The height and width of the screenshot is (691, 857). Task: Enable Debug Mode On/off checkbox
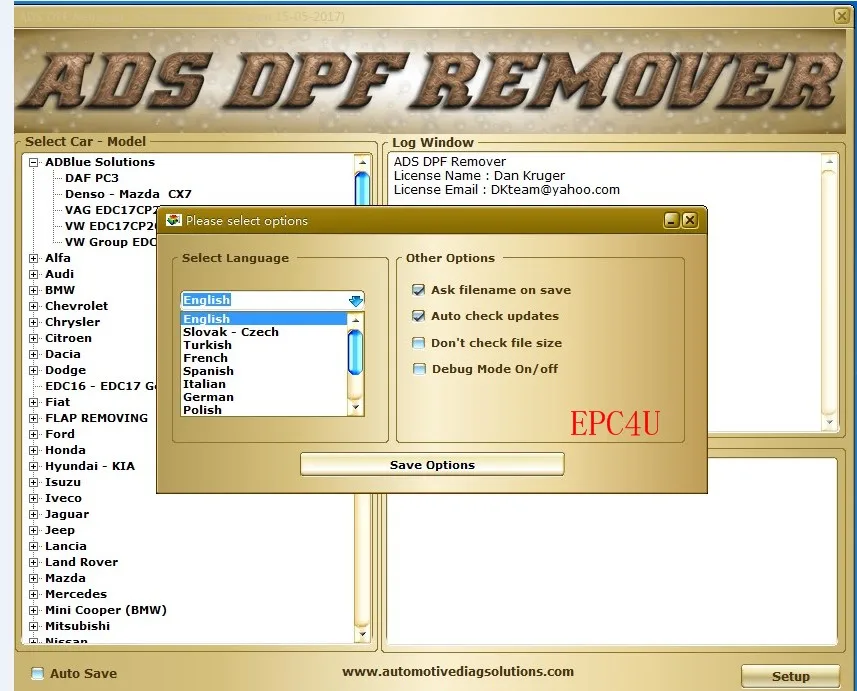point(418,369)
